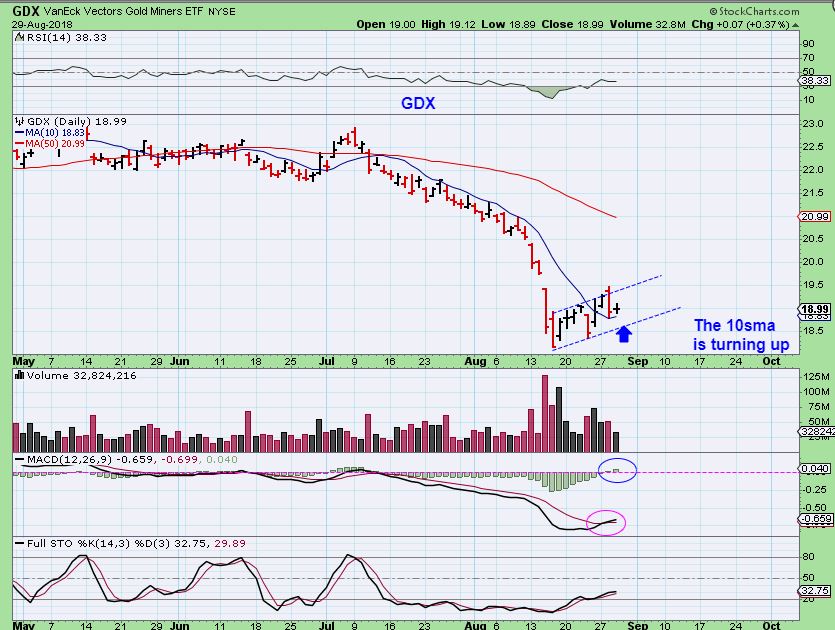Click the RSI 90 level label
This screenshot has height=630, width=835.
pyautogui.click(x=808, y=44)
